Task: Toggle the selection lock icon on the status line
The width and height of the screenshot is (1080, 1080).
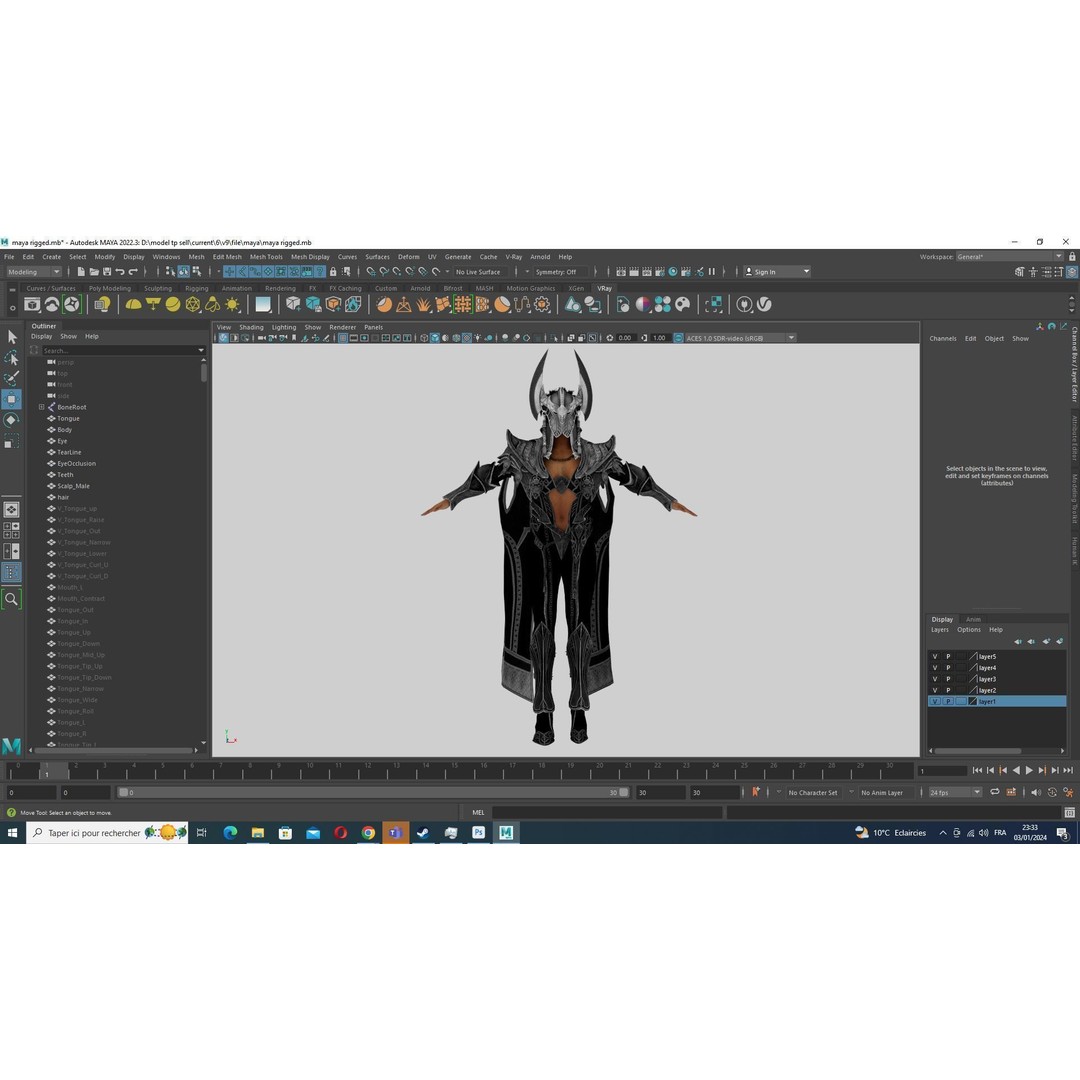Action: [x=333, y=271]
